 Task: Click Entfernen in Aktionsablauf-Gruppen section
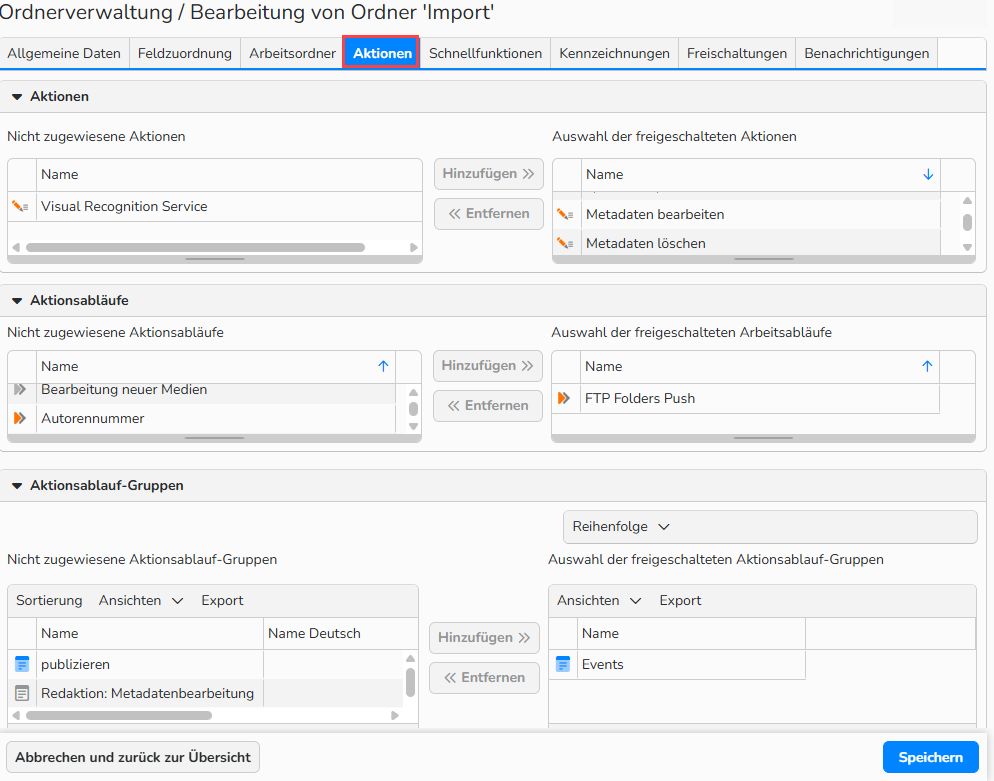pos(484,678)
